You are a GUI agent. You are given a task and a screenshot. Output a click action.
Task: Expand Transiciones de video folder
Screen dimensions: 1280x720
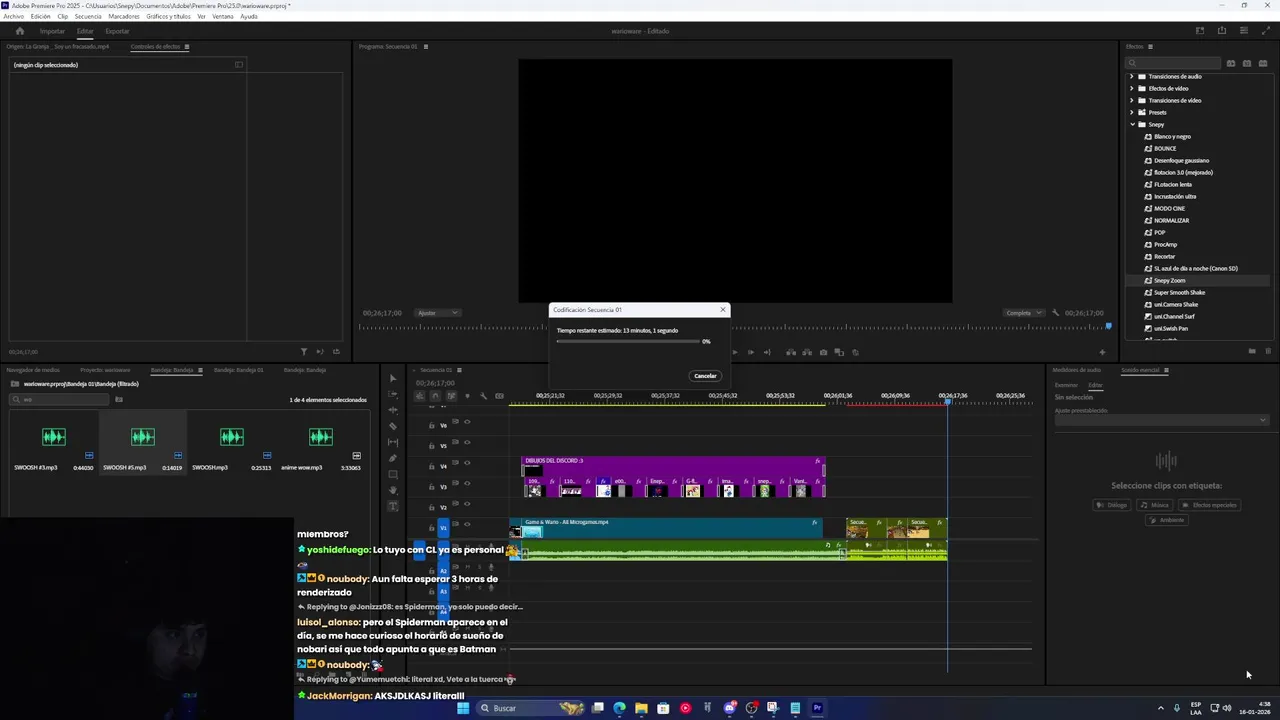point(1132,100)
